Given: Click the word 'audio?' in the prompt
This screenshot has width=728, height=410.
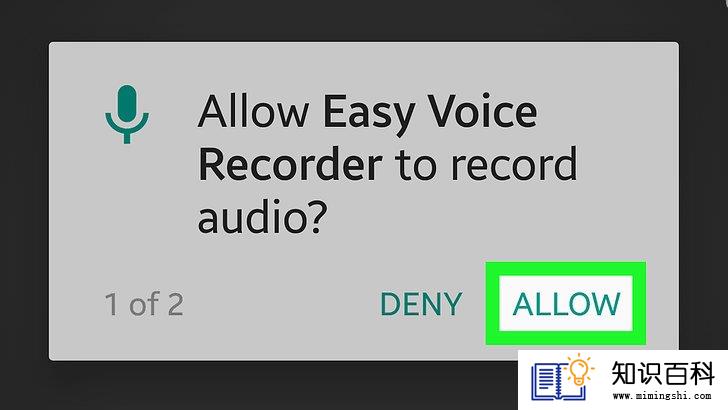Looking at the screenshot, I should pyautogui.click(x=262, y=217).
